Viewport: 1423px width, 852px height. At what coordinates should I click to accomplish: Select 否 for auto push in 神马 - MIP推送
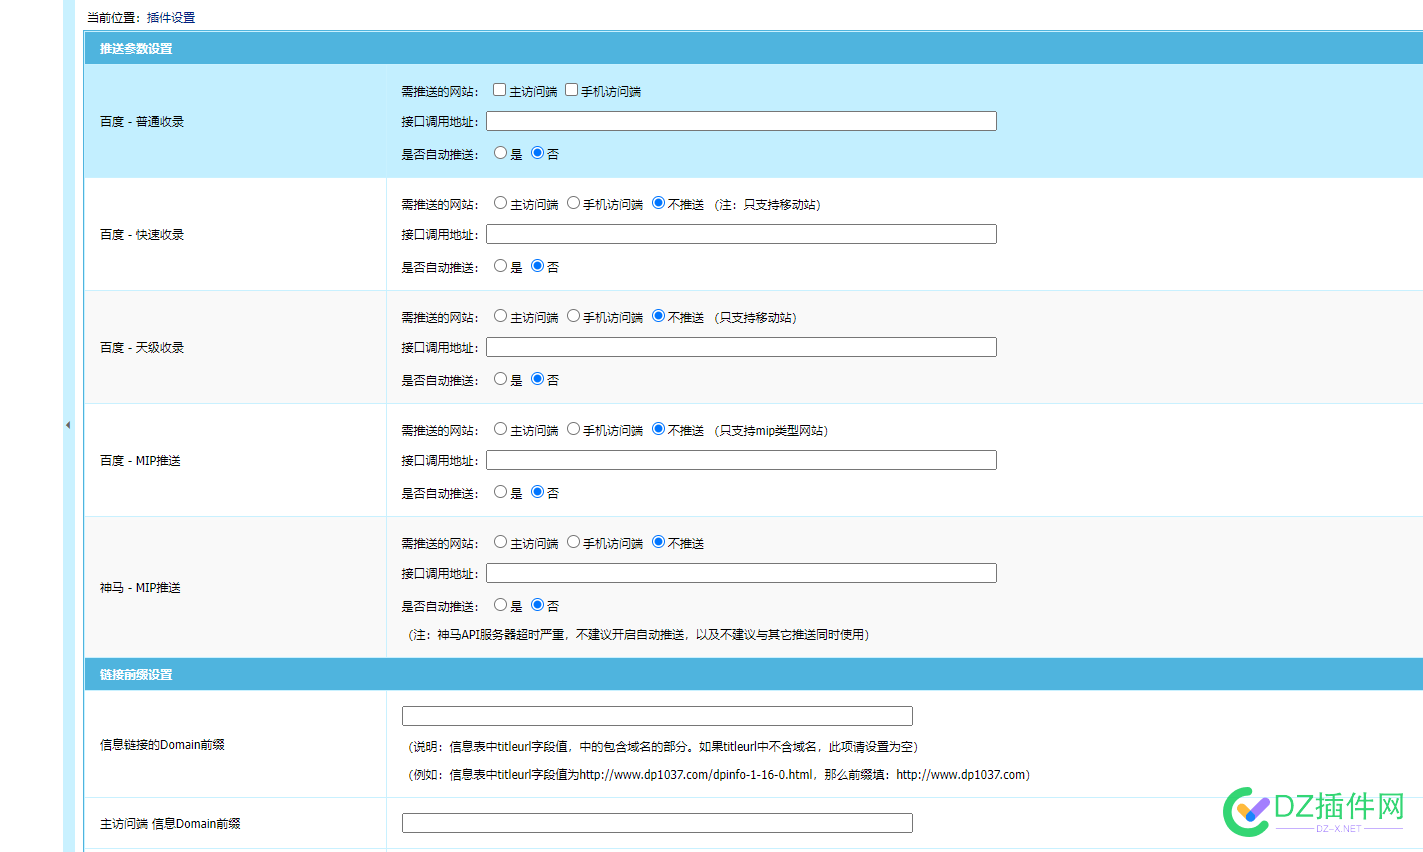point(537,605)
